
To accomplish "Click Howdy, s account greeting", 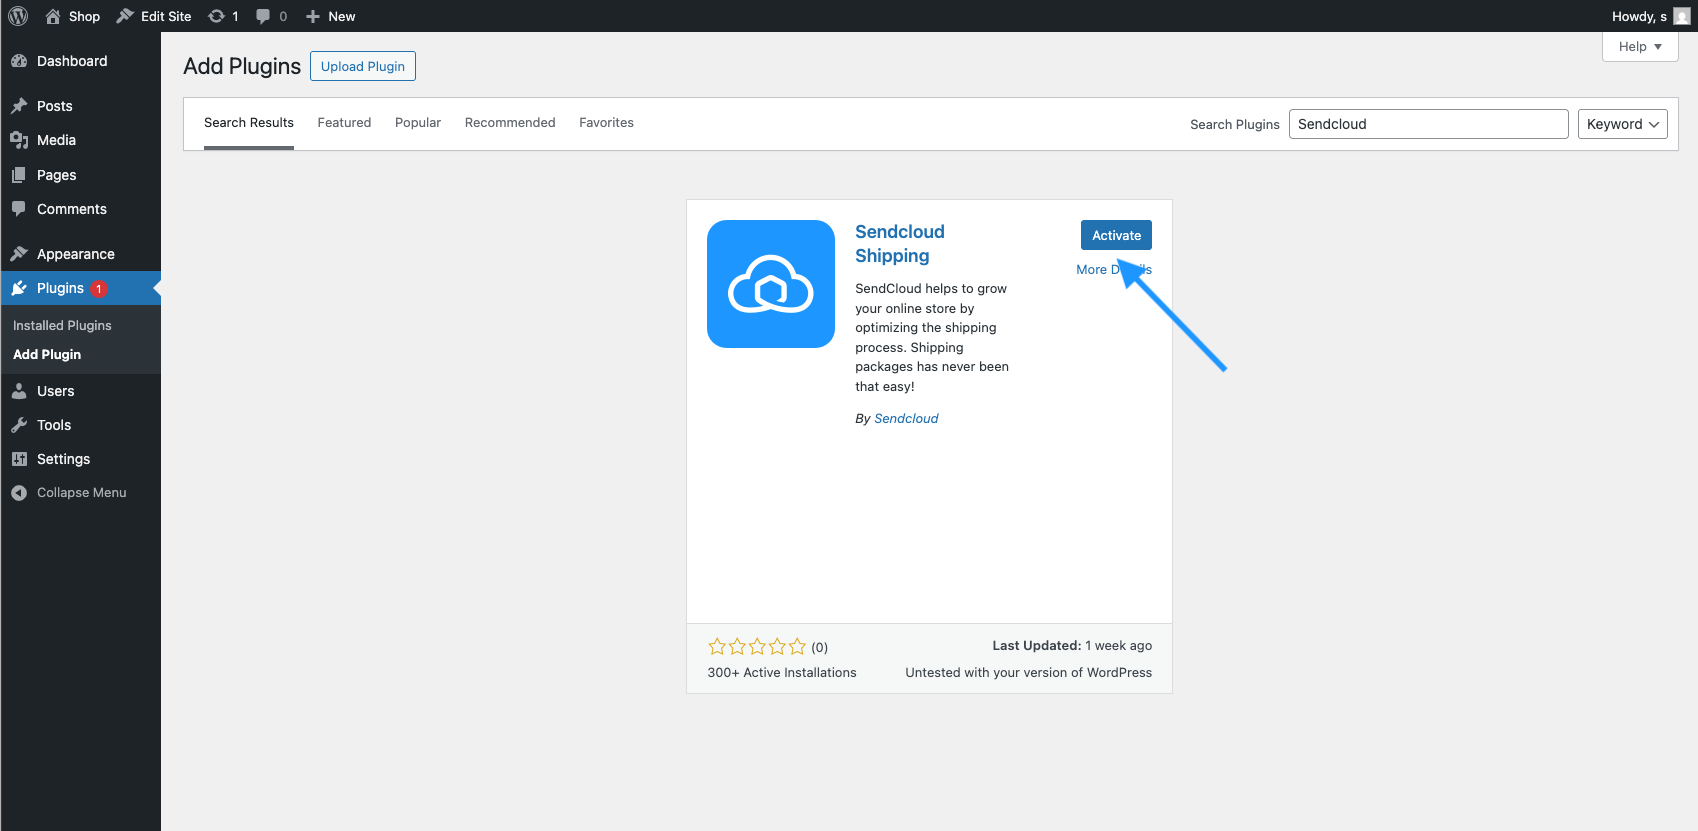I will pos(1639,16).
